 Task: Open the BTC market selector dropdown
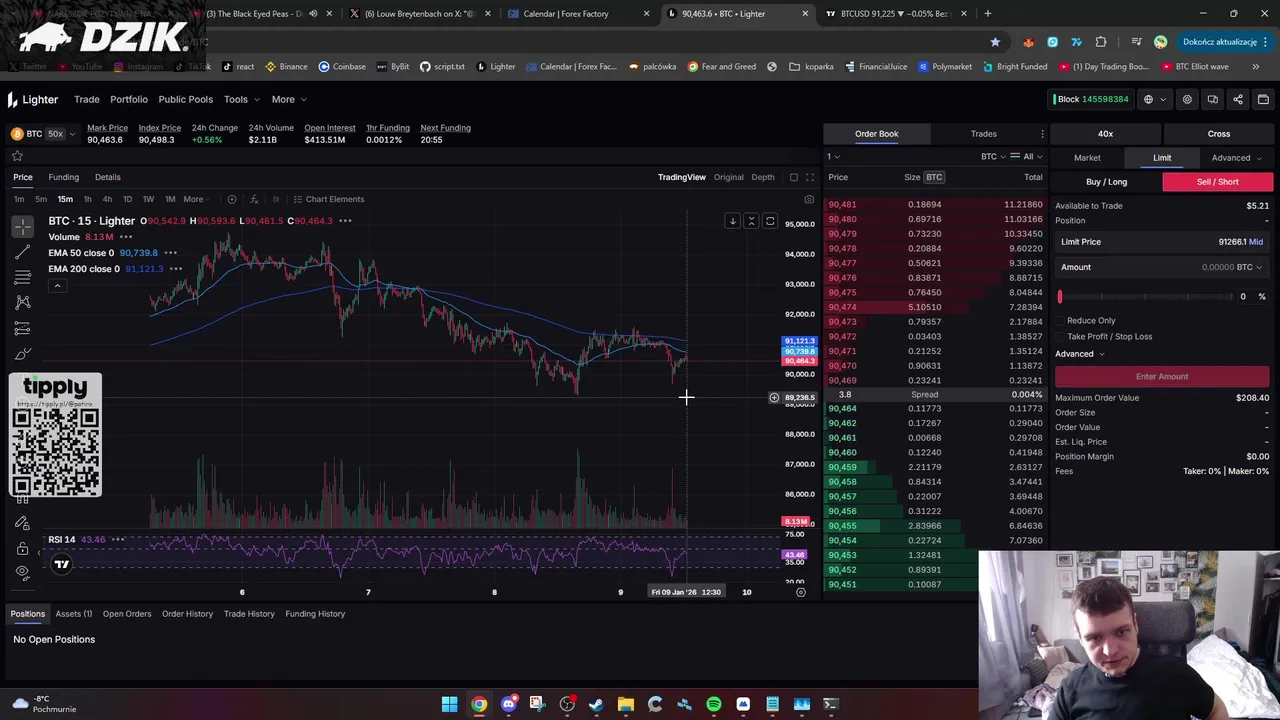[44, 134]
